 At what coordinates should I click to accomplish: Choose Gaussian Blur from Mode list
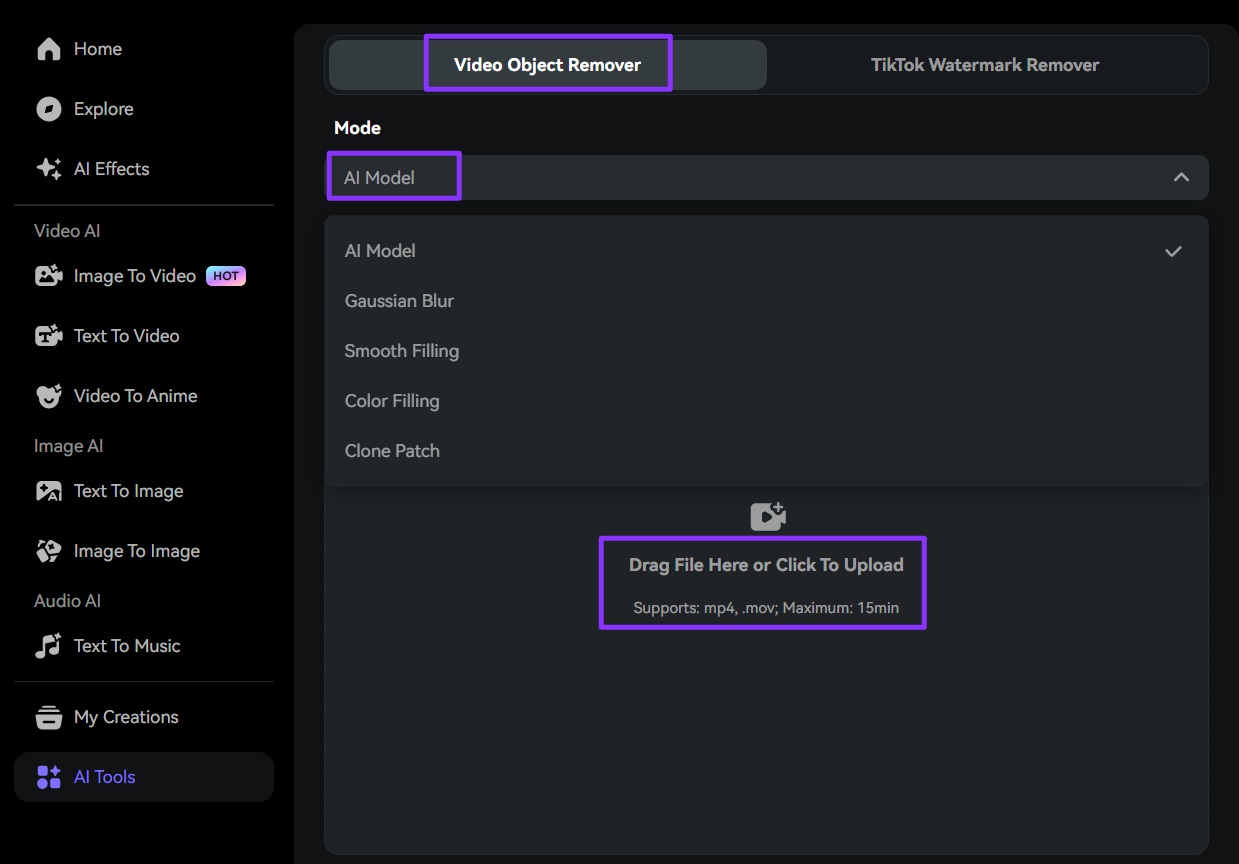pyautogui.click(x=399, y=301)
